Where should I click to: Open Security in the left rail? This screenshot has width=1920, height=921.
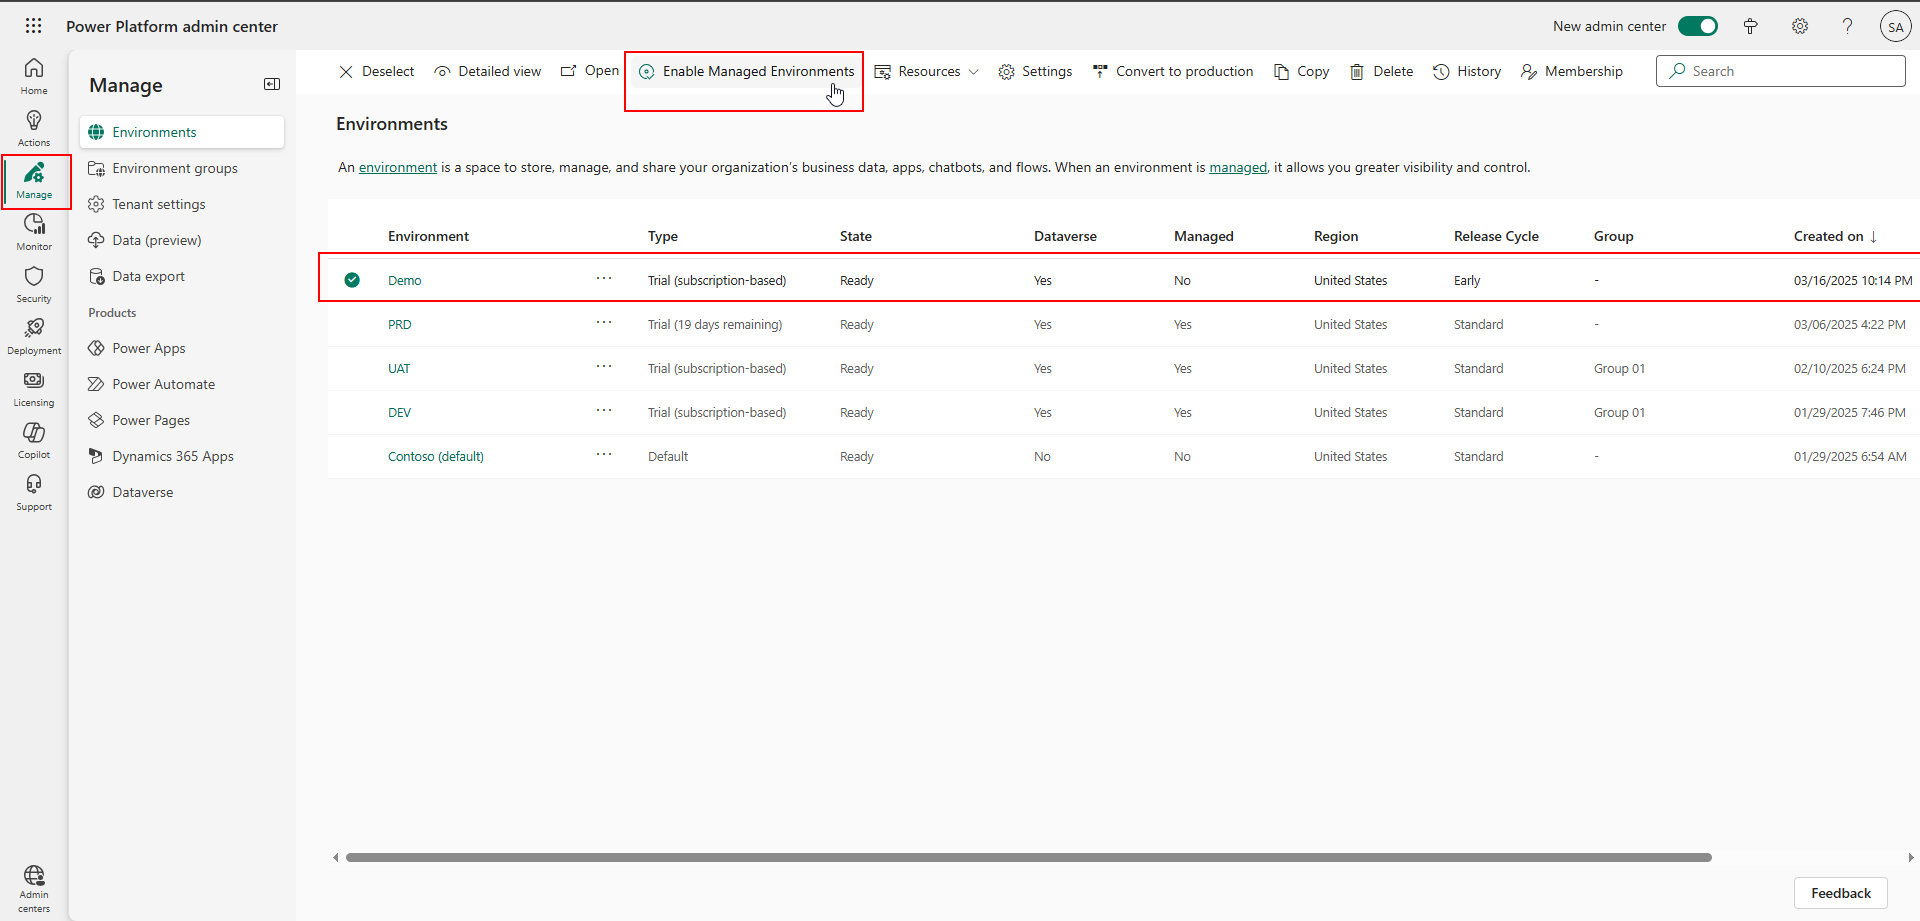pos(34,284)
